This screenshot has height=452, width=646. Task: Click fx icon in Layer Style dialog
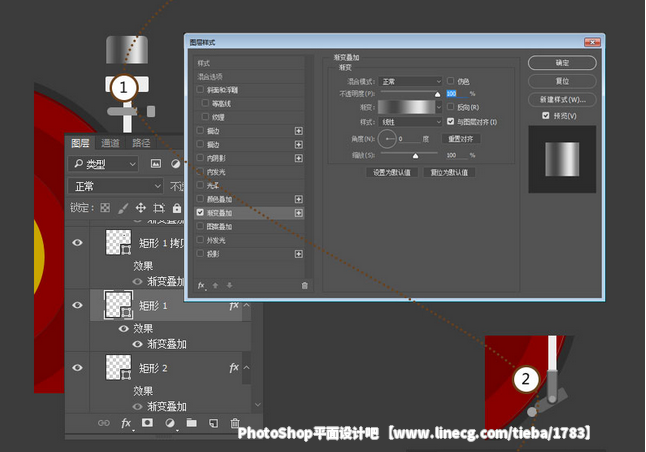201,286
